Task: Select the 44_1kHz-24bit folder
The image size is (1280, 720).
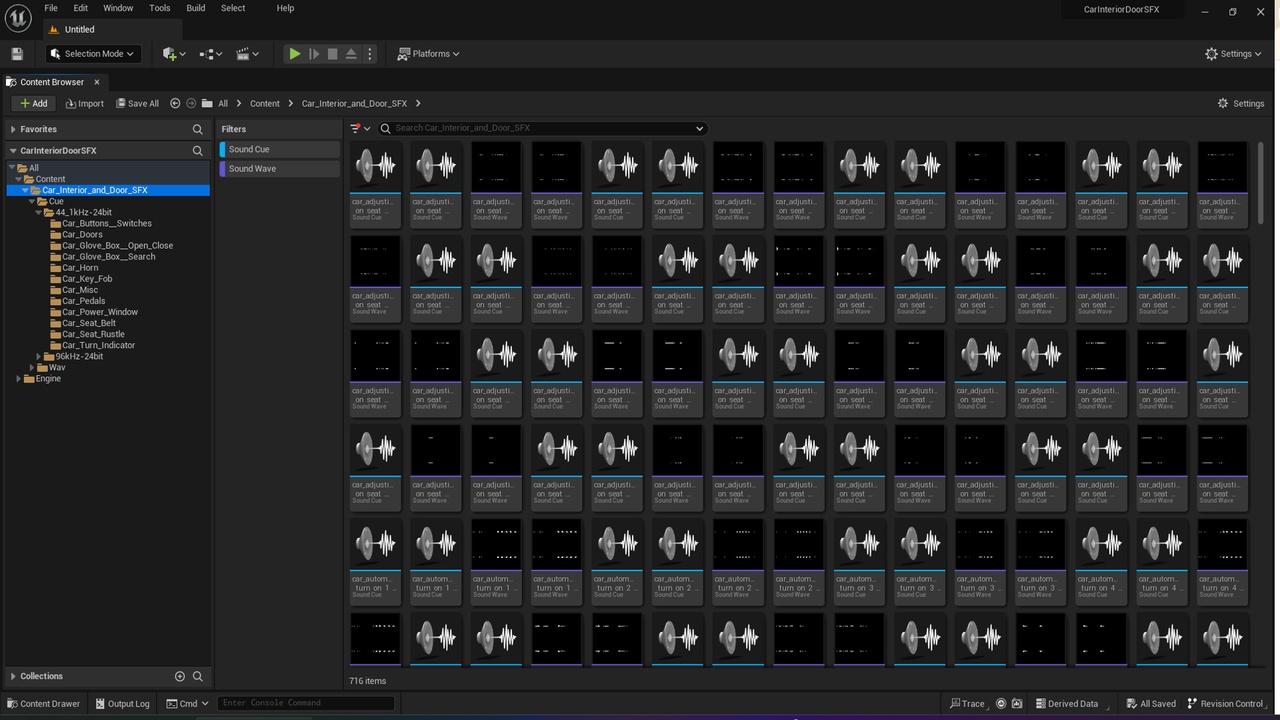Action: [83, 212]
